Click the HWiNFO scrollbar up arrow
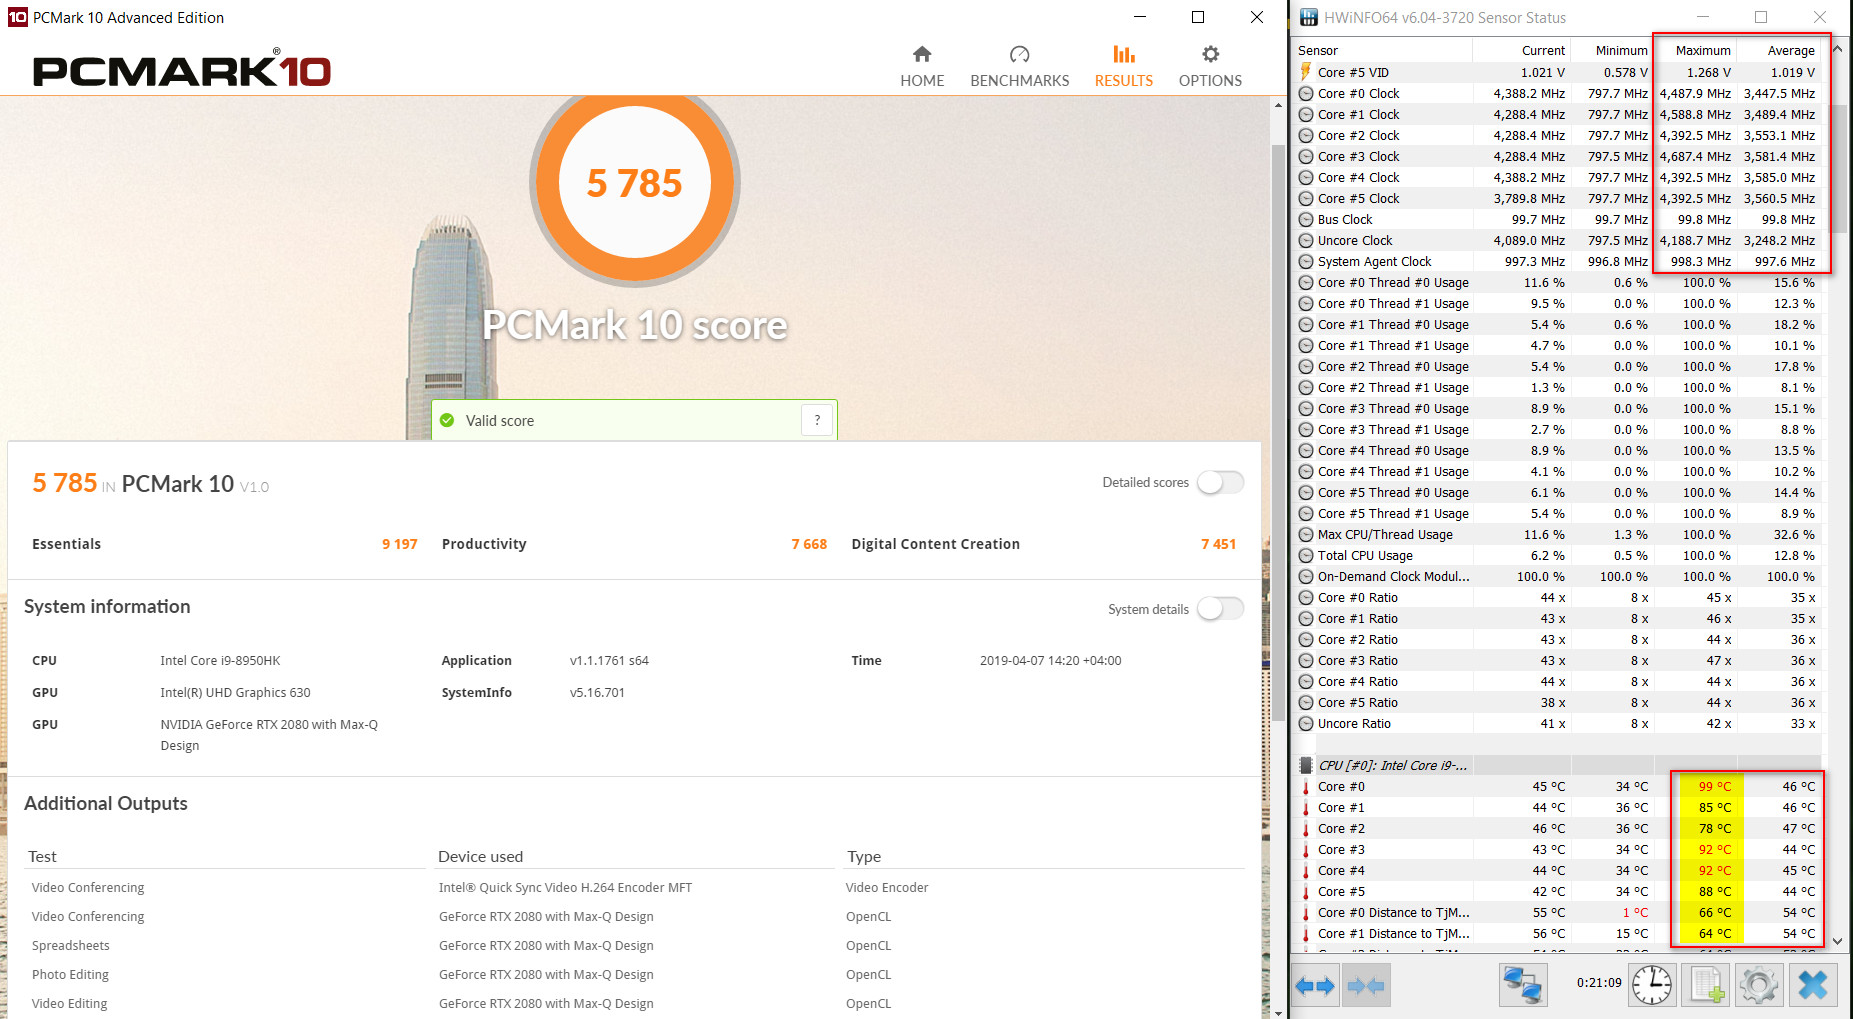1853x1019 pixels. [x=1837, y=48]
